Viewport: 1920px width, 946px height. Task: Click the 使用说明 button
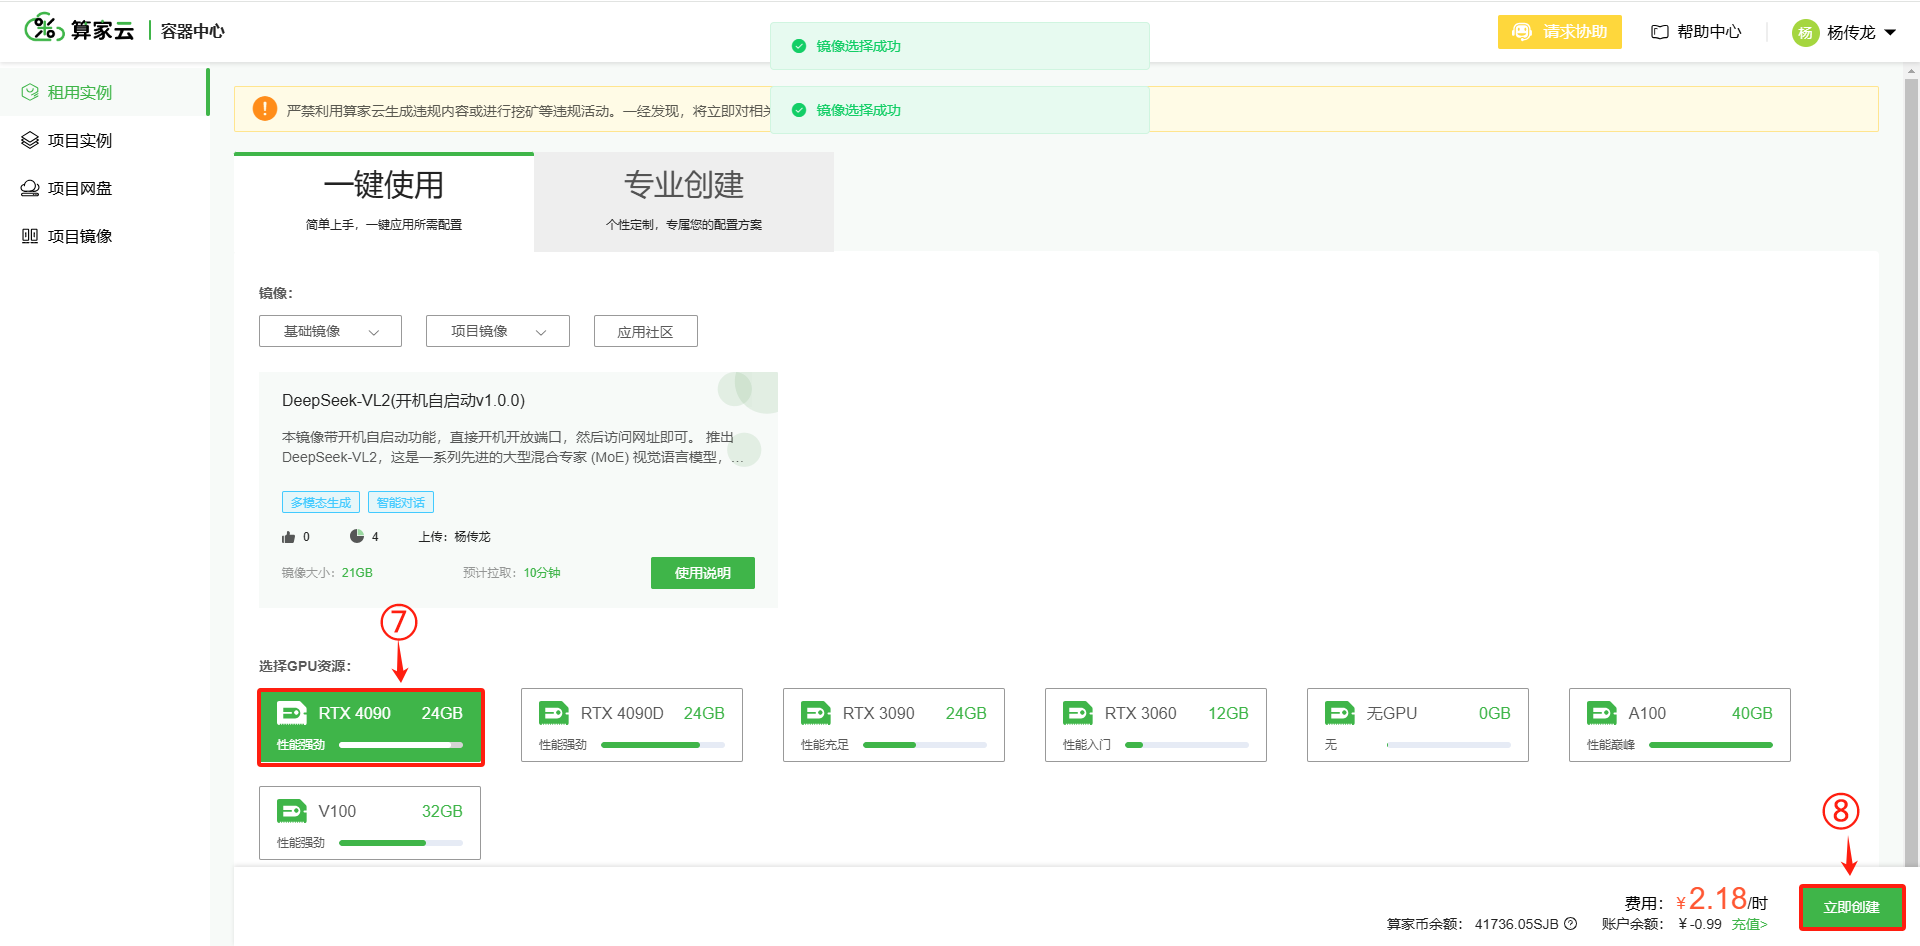[x=703, y=573]
